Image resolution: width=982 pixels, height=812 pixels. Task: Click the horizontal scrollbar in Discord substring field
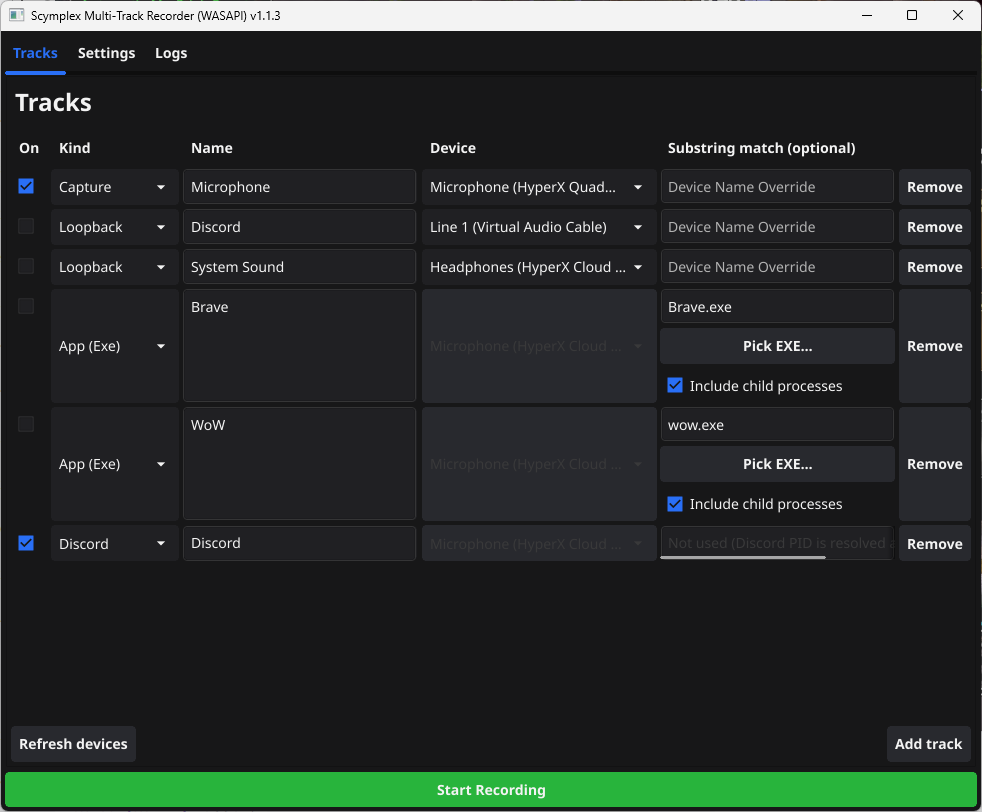743,557
